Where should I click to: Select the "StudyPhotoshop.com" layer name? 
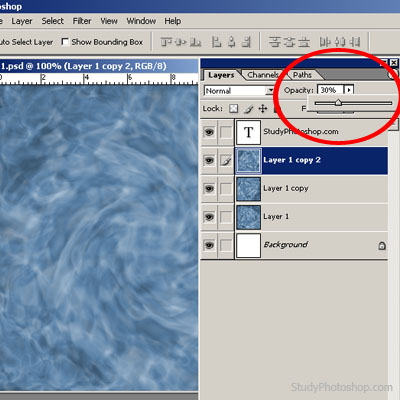301,132
